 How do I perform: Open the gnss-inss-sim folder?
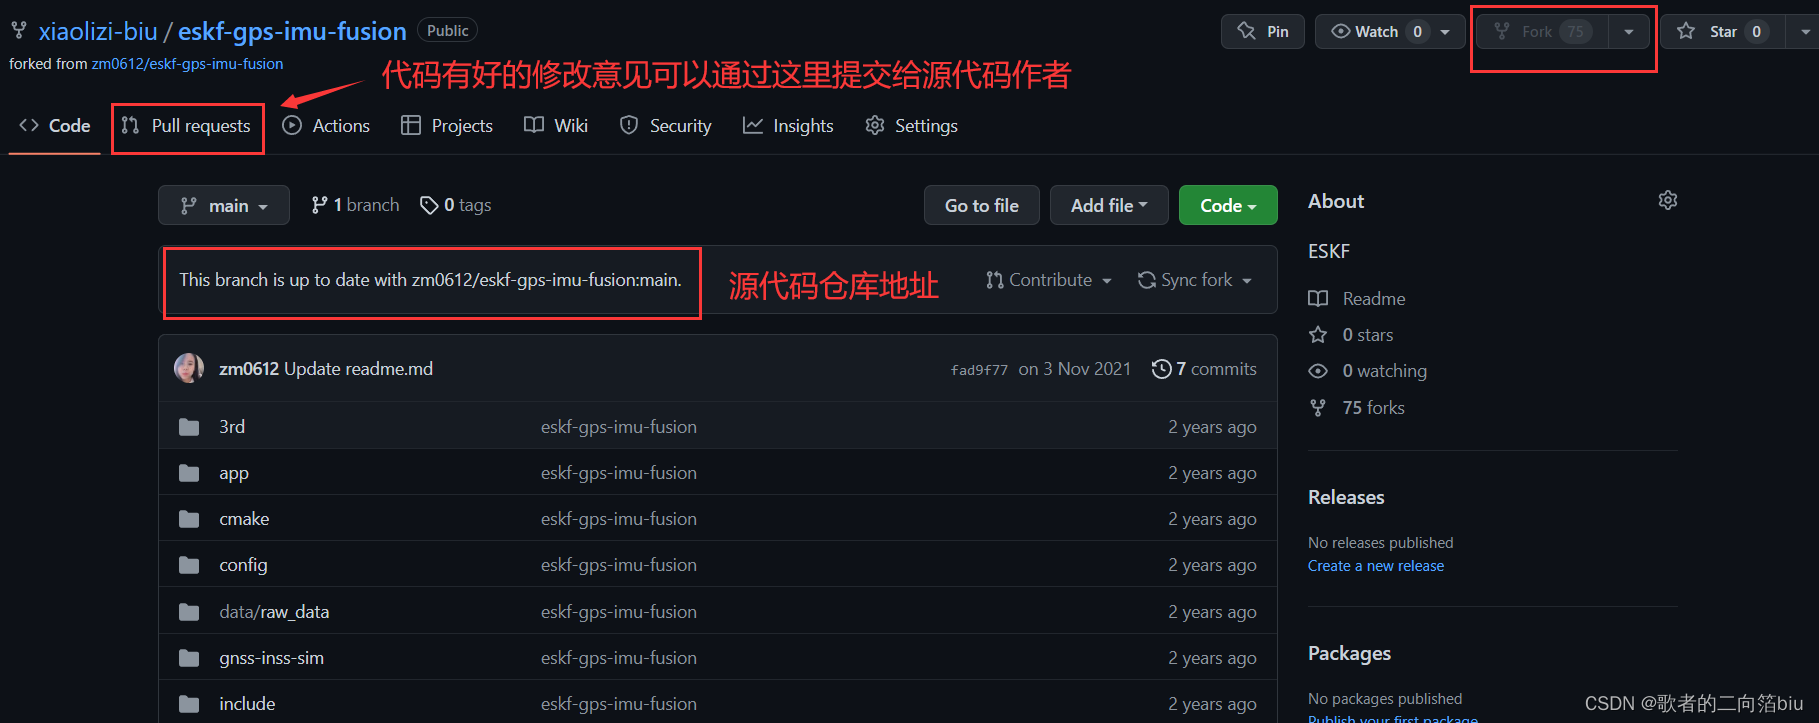271,658
